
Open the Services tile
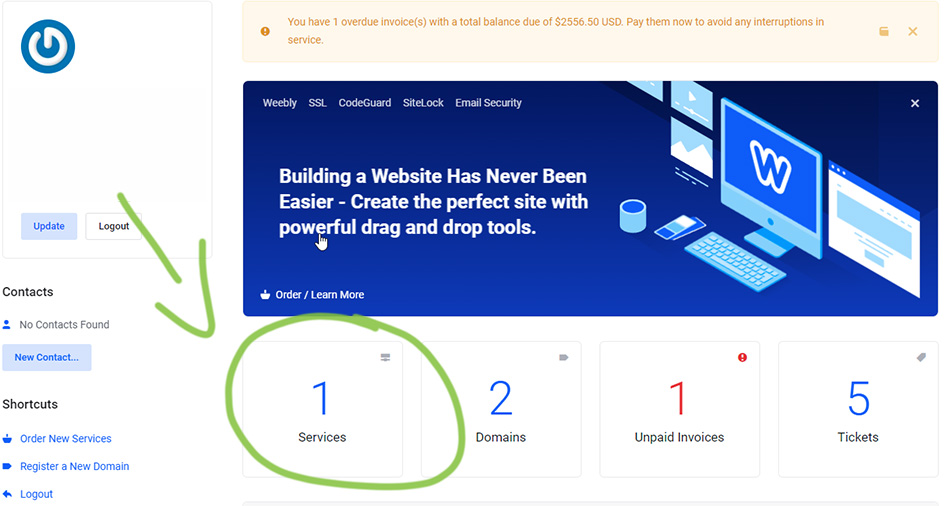tap(323, 409)
